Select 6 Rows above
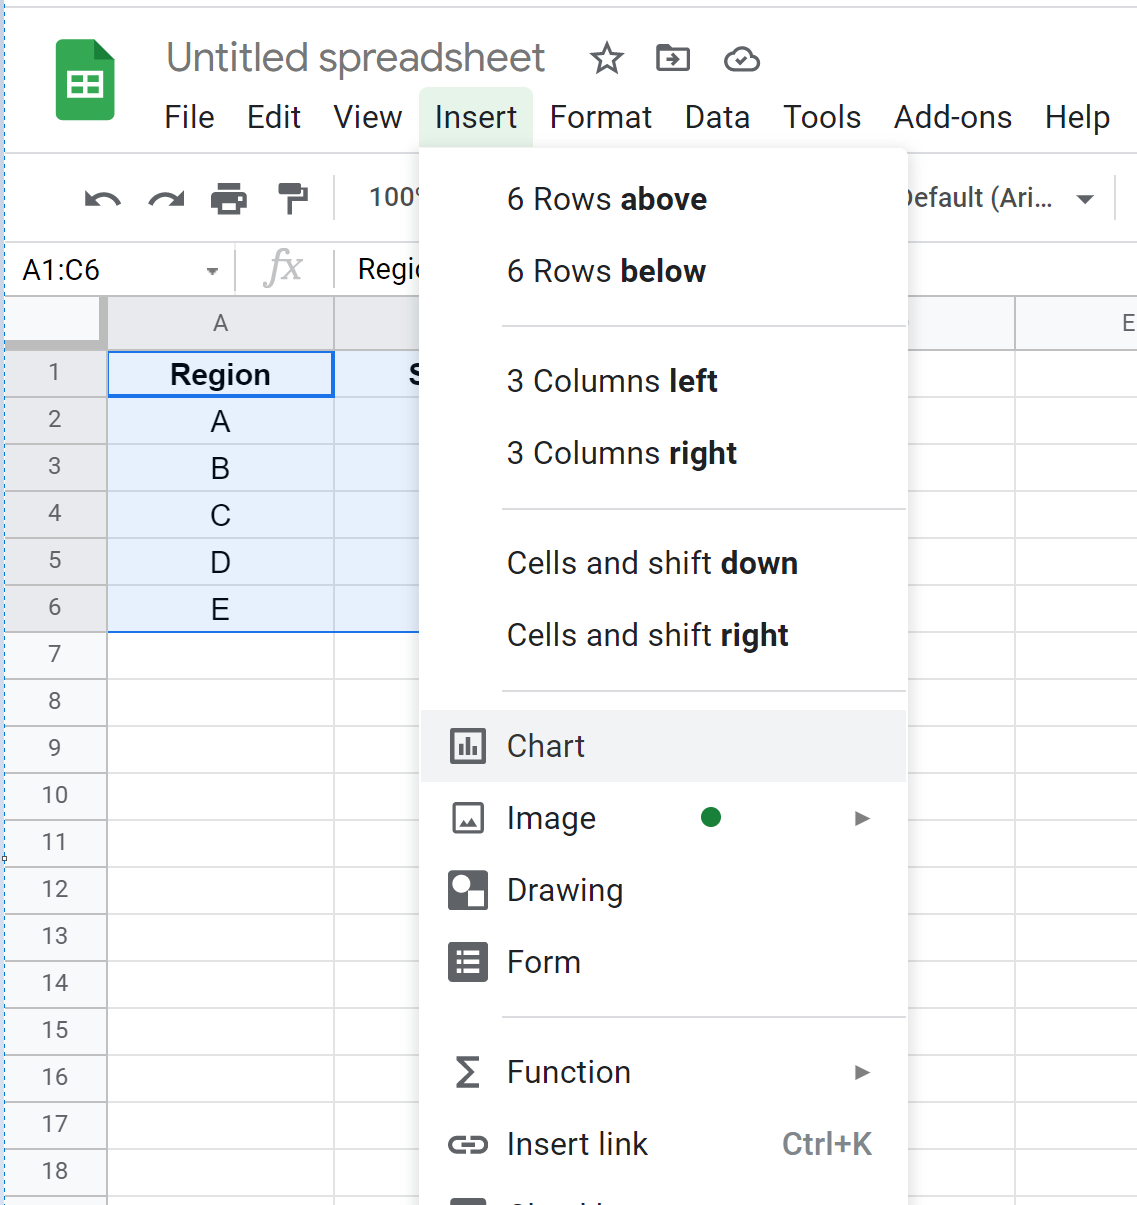The height and width of the screenshot is (1205, 1137). (607, 199)
